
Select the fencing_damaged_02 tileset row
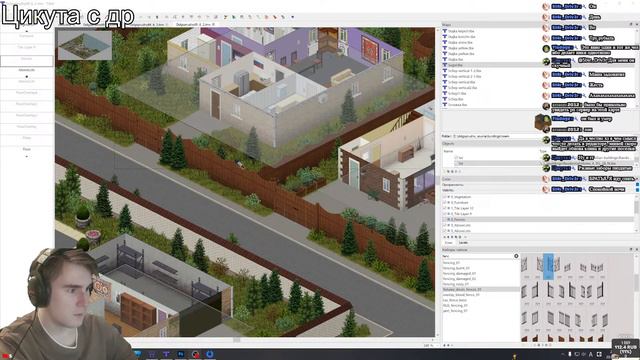pyautogui.click(x=481, y=279)
